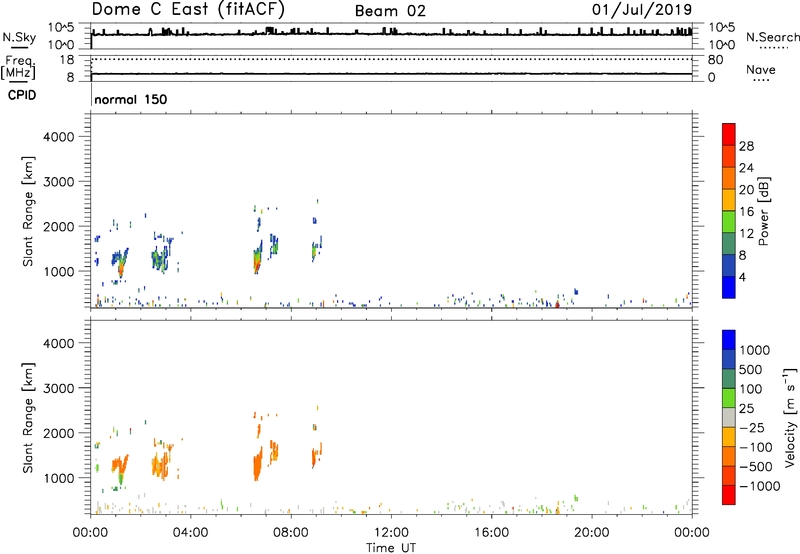Click "-500" on the velocity colorbar

755,467
